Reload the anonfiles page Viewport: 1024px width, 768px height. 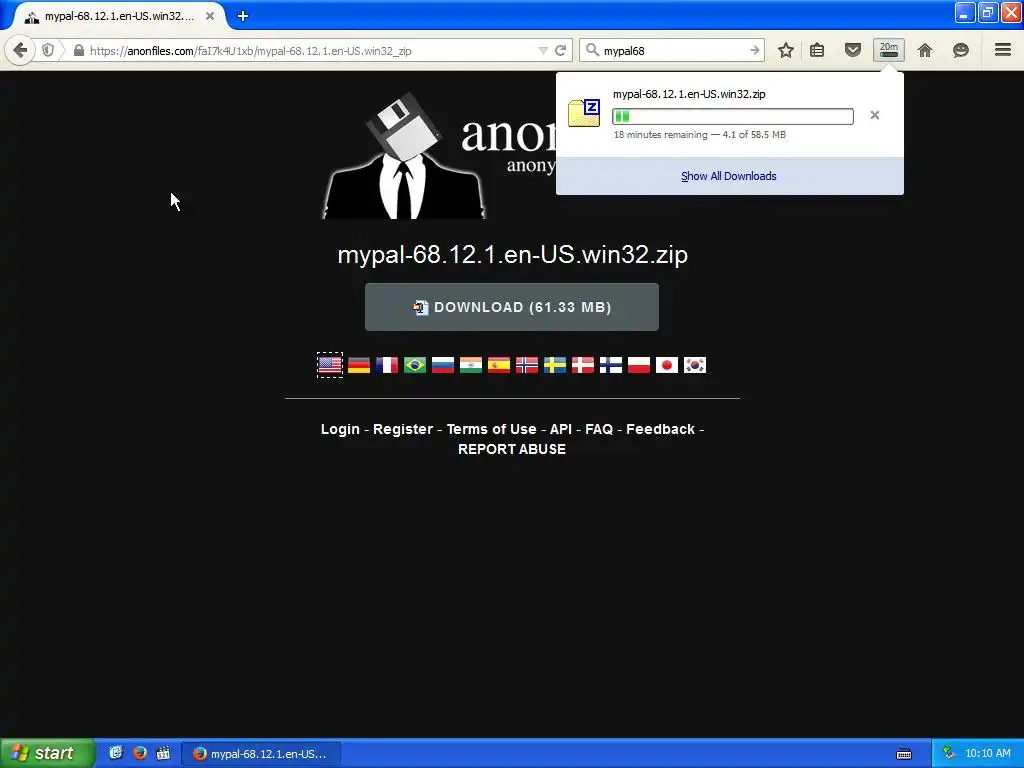tap(560, 50)
